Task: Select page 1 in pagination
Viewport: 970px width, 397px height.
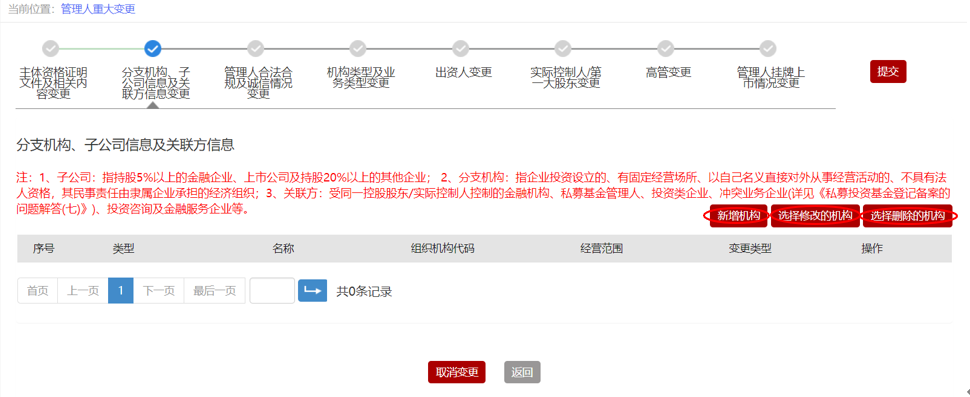Action: (121, 291)
